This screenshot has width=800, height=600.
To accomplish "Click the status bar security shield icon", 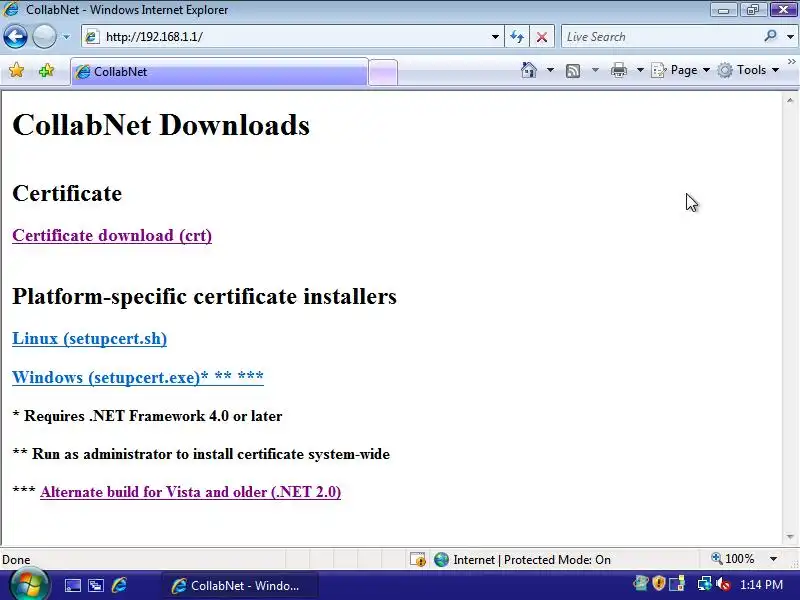I will [418, 560].
